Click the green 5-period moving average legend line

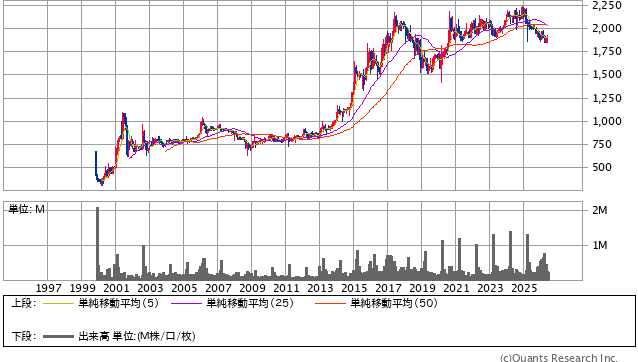click(58, 303)
